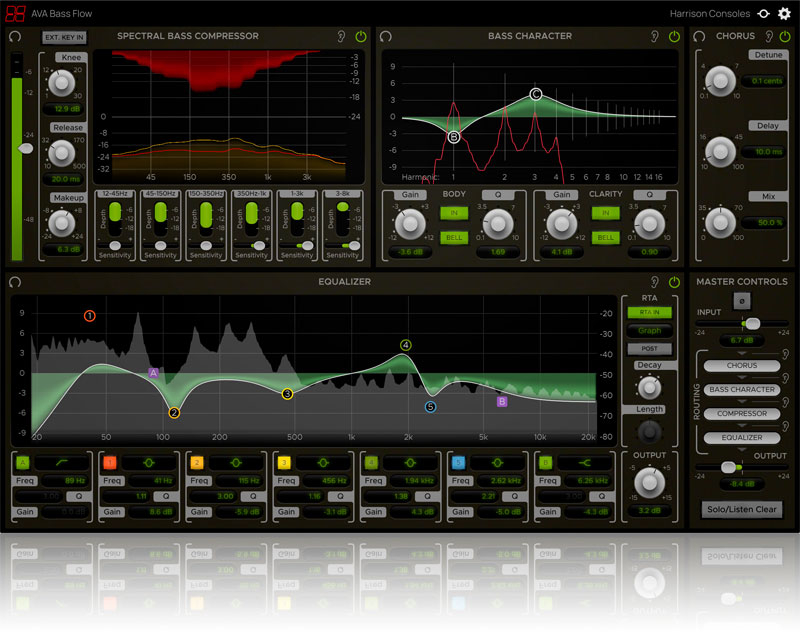The image size is (800, 633).
Task: Click the routing ear icon beside Chorus
Action: tap(785, 354)
